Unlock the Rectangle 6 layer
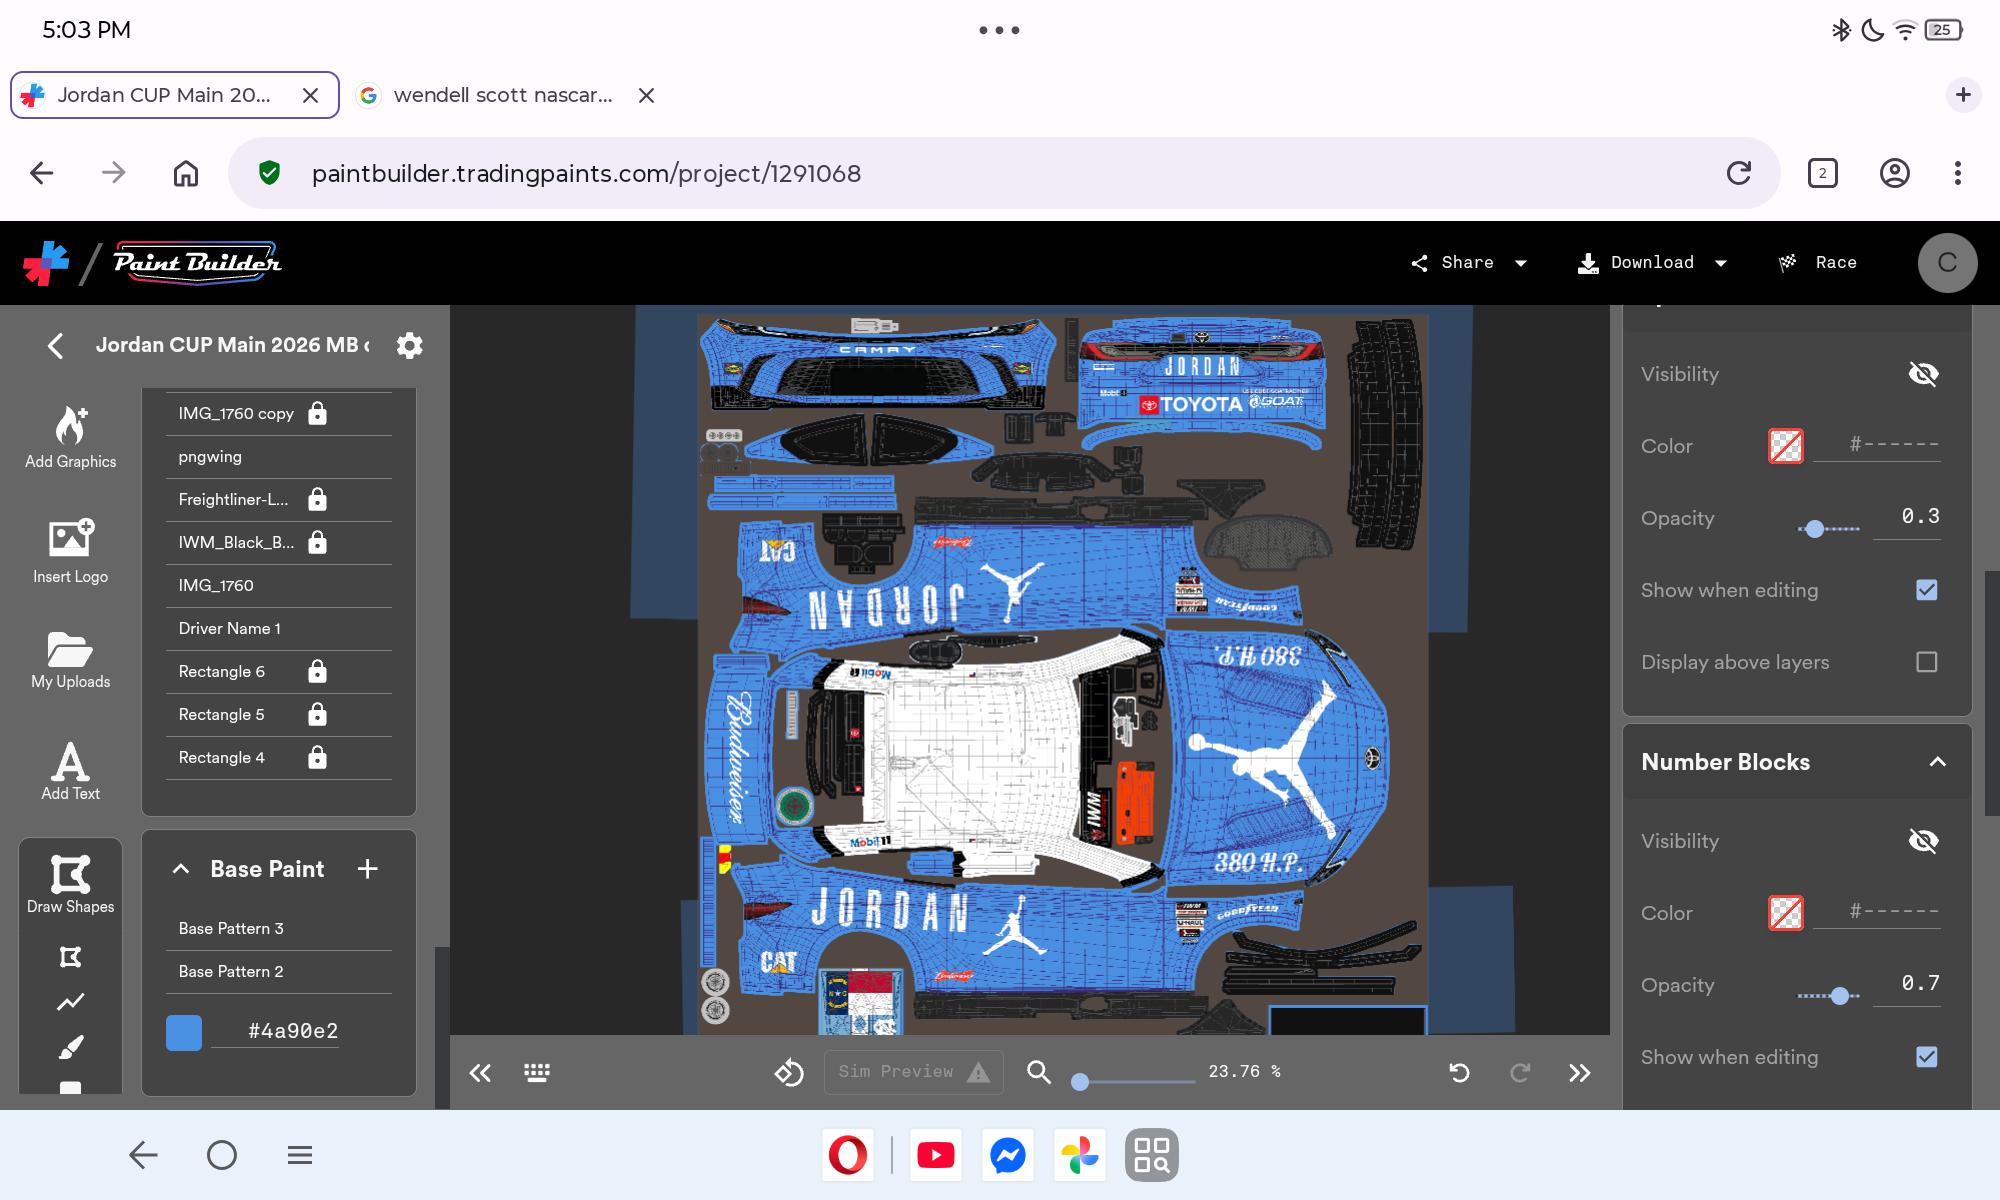The width and height of the screenshot is (2000, 1200). [318, 671]
